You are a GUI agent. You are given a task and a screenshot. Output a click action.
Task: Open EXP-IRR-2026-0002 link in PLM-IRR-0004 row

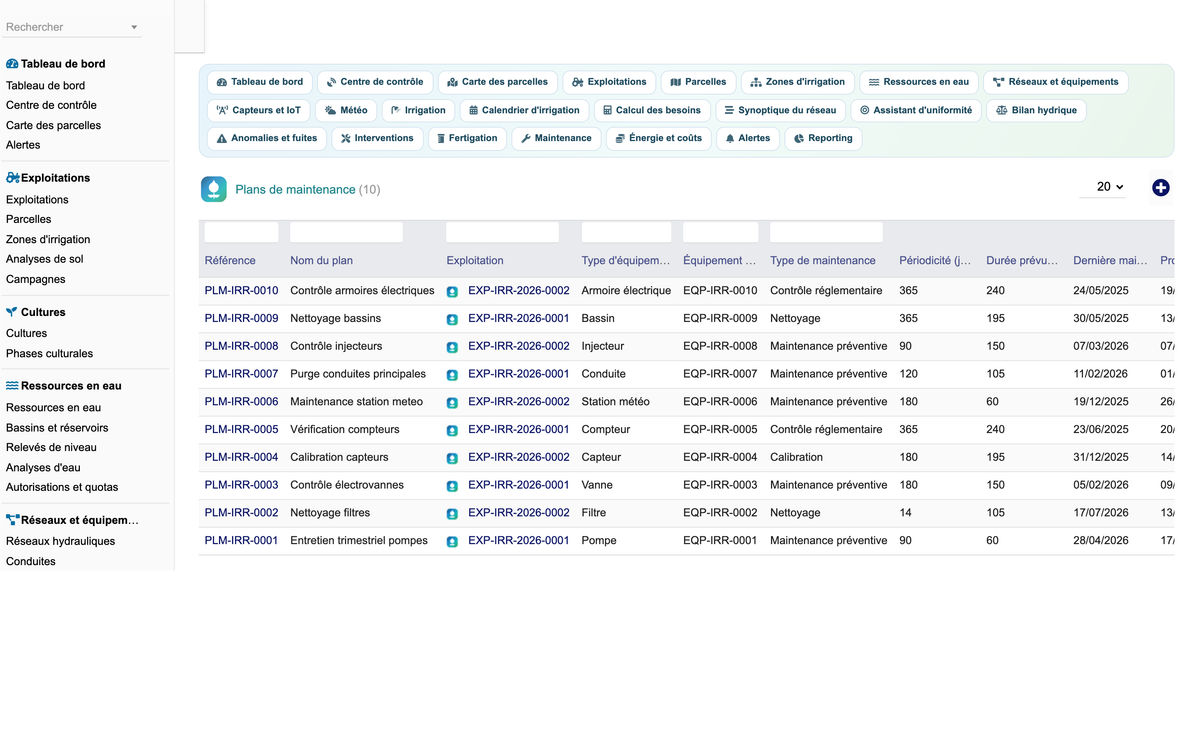pyautogui.click(x=518, y=457)
